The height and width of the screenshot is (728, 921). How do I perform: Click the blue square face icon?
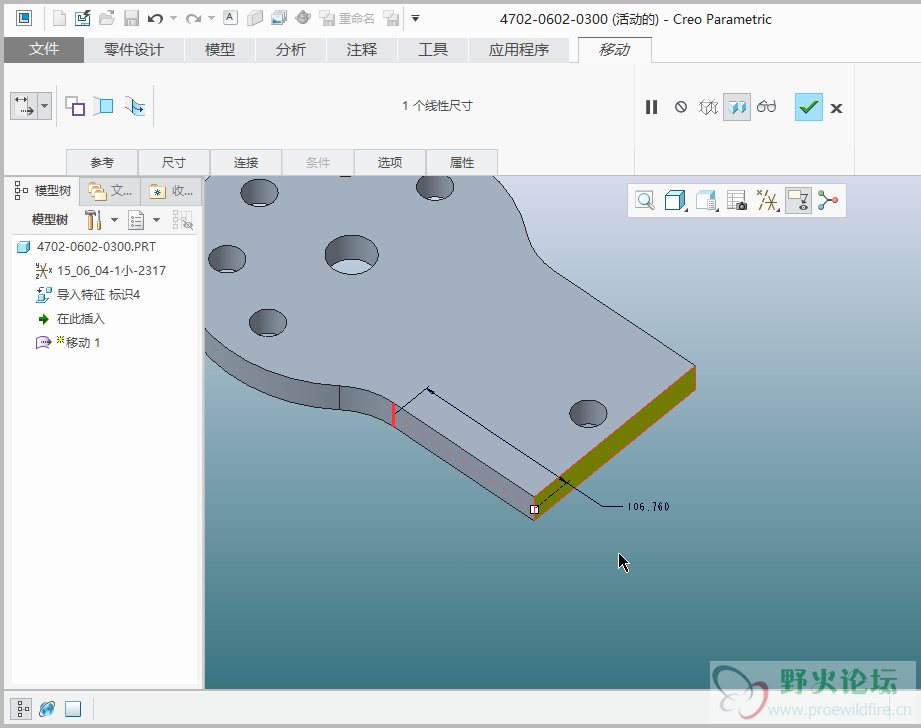(x=105, y=106)
